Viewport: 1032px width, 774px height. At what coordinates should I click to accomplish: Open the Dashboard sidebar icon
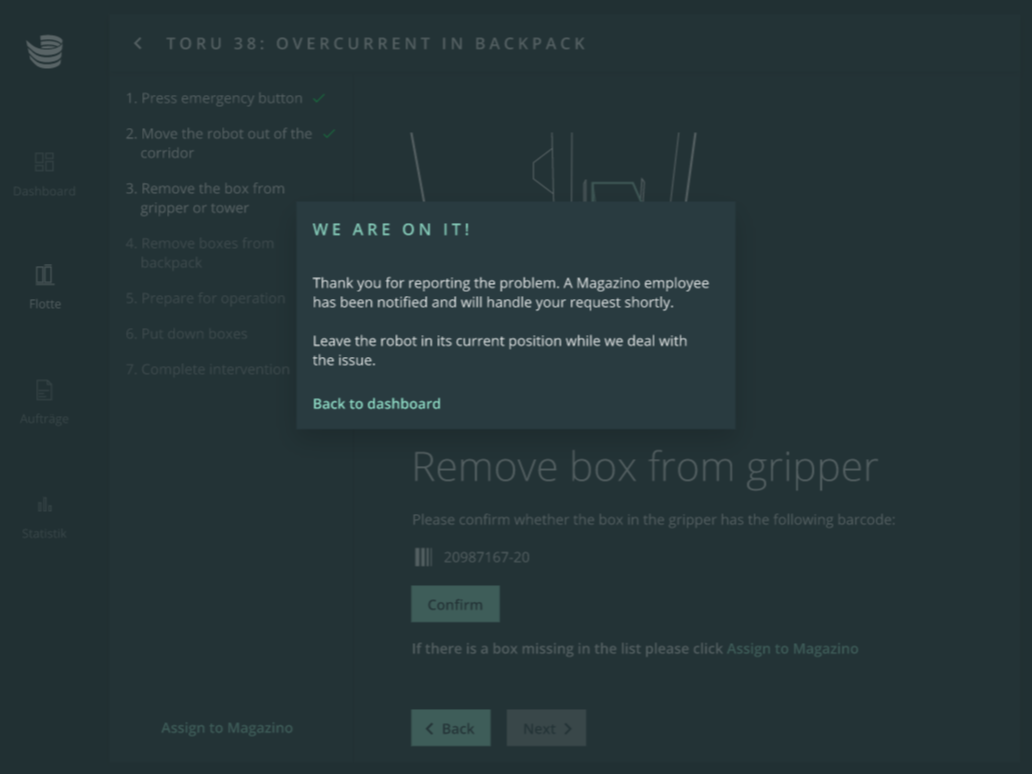[x=44, y=162]
